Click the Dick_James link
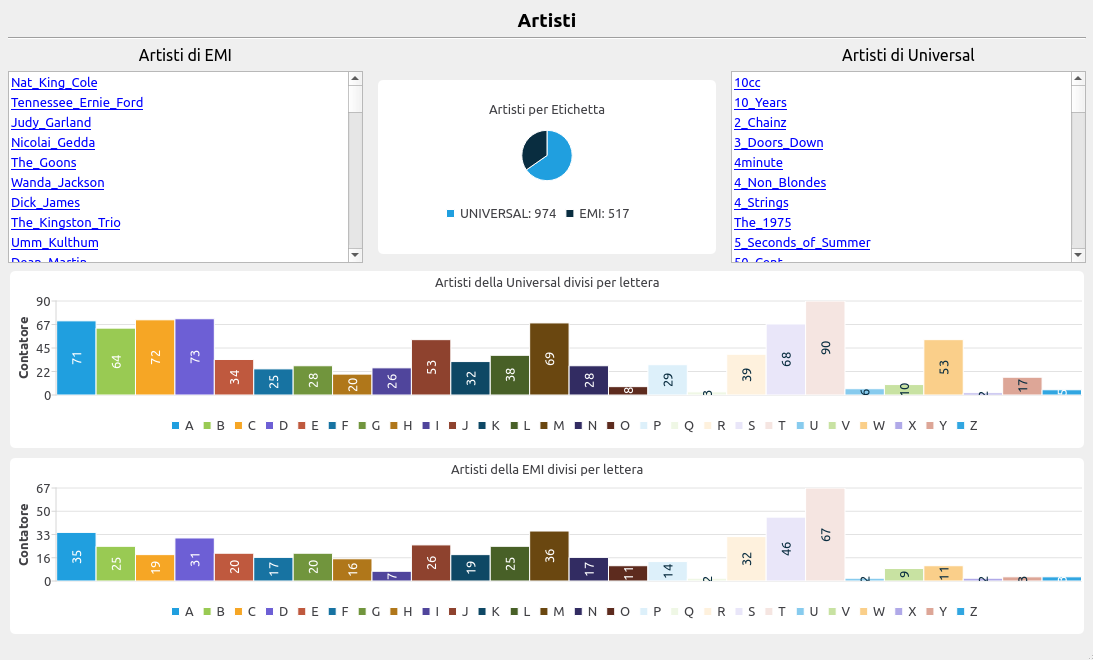The width and height of the screenshot is (1093, 660). tap(45, 203)
